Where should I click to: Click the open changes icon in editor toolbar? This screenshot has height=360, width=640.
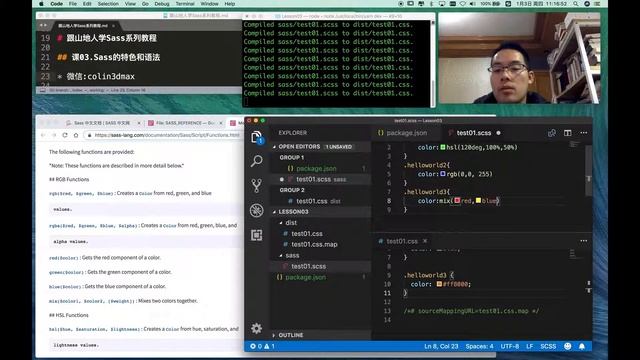click(552, 133)
